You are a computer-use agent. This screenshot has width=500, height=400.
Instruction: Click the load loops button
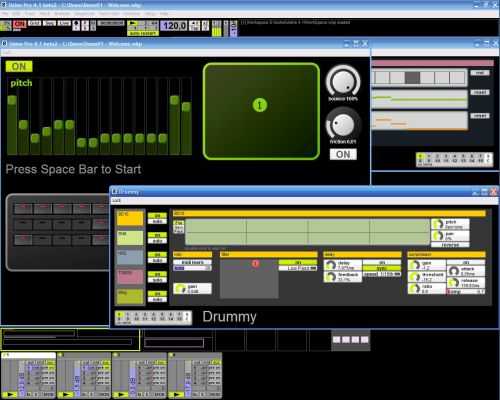pyautogui.click(x=192, y=262)
